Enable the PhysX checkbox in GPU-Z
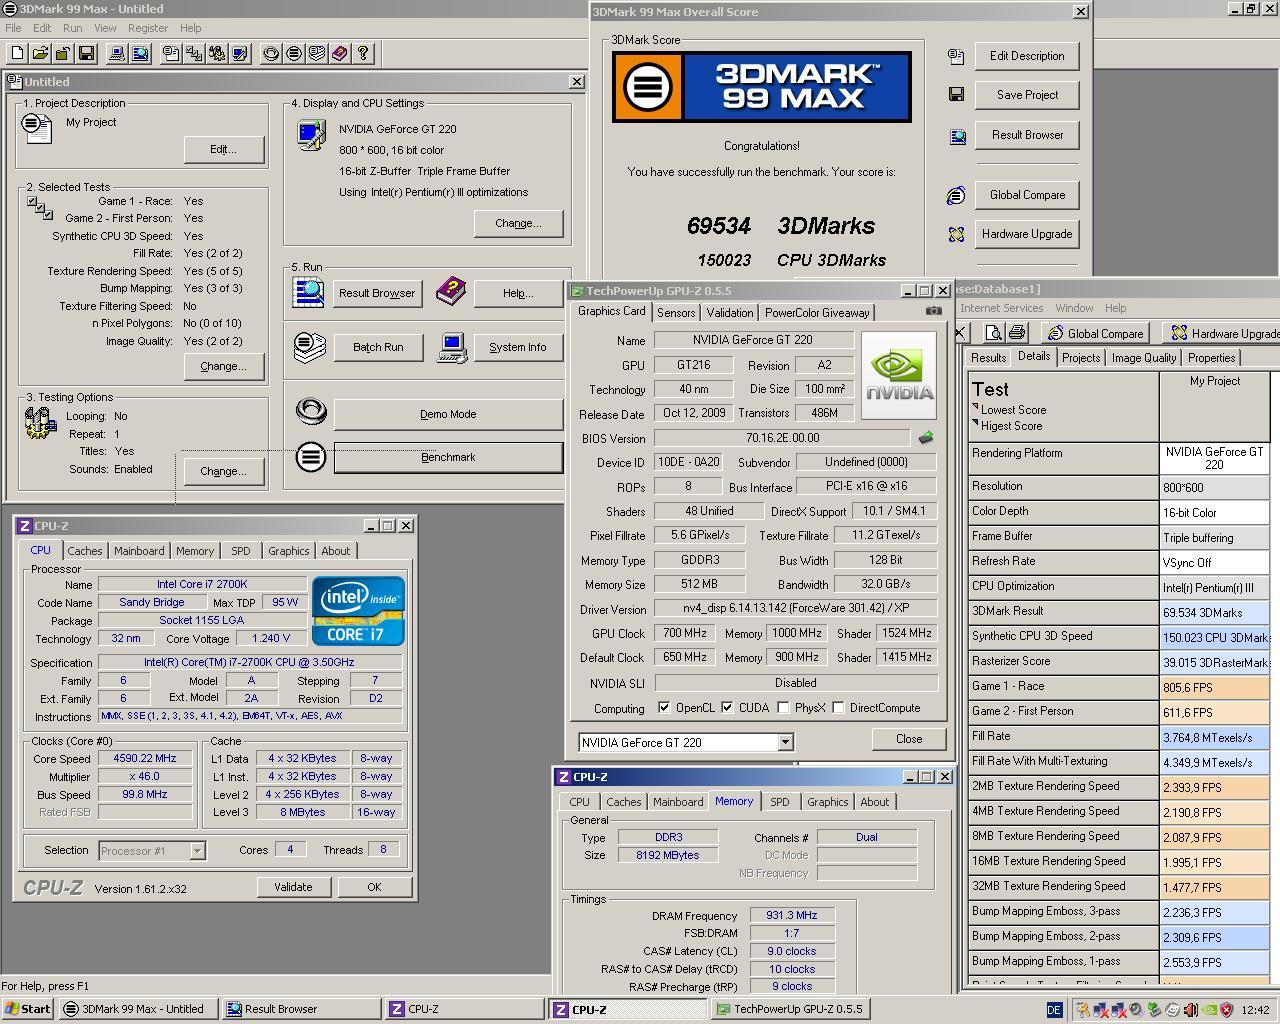The width and height of the screenshot is (1280, 1024). click(783, 708)
